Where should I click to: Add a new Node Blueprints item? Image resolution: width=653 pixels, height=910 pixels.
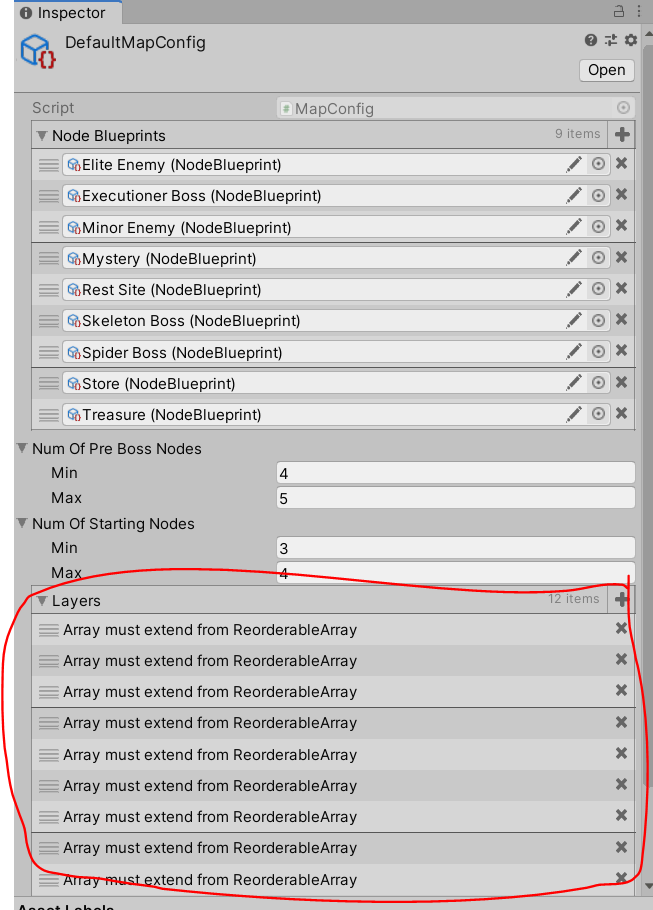coord(622,135)
